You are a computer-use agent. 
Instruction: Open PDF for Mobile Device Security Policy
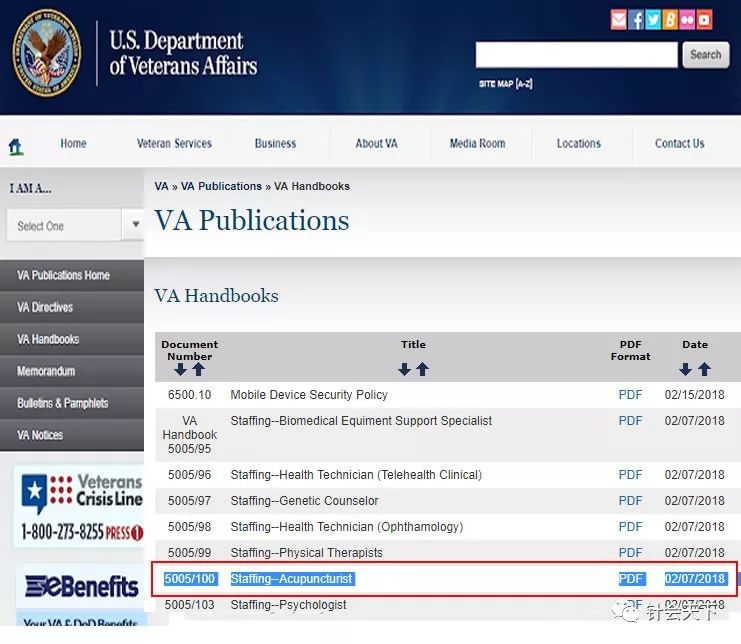[630, 395]
